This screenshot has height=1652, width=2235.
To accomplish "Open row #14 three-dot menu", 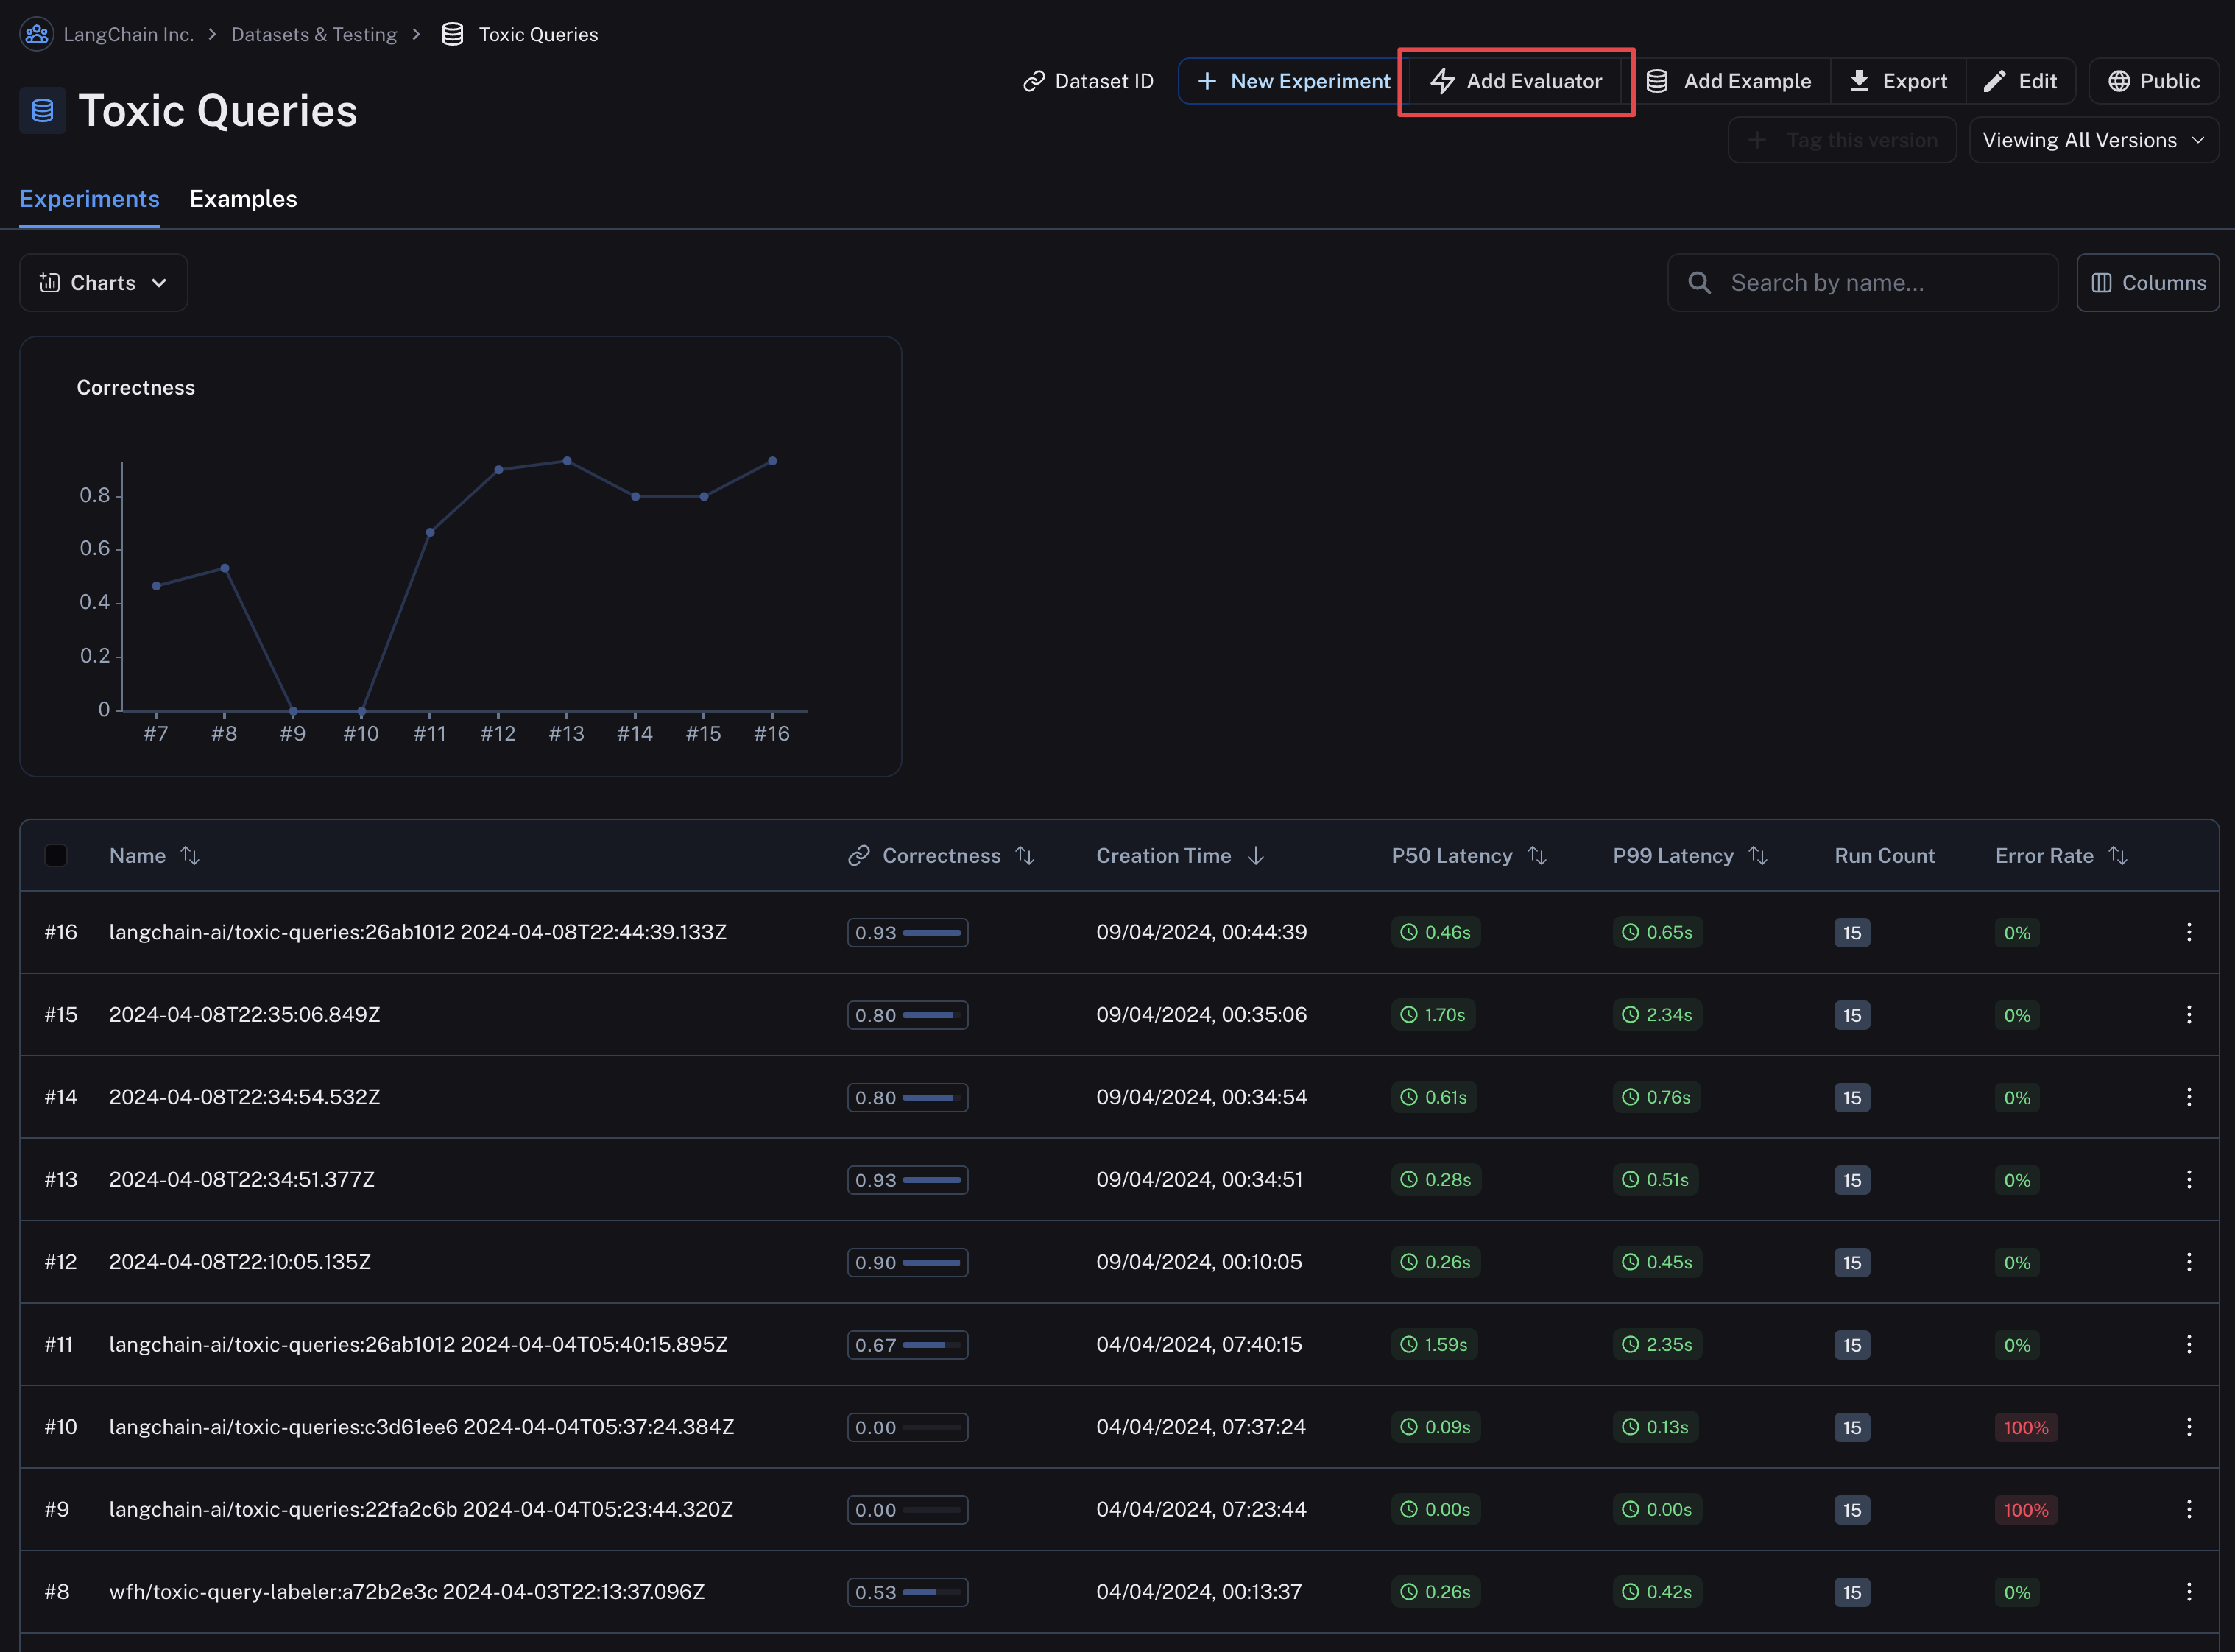I will 2189,1097.
